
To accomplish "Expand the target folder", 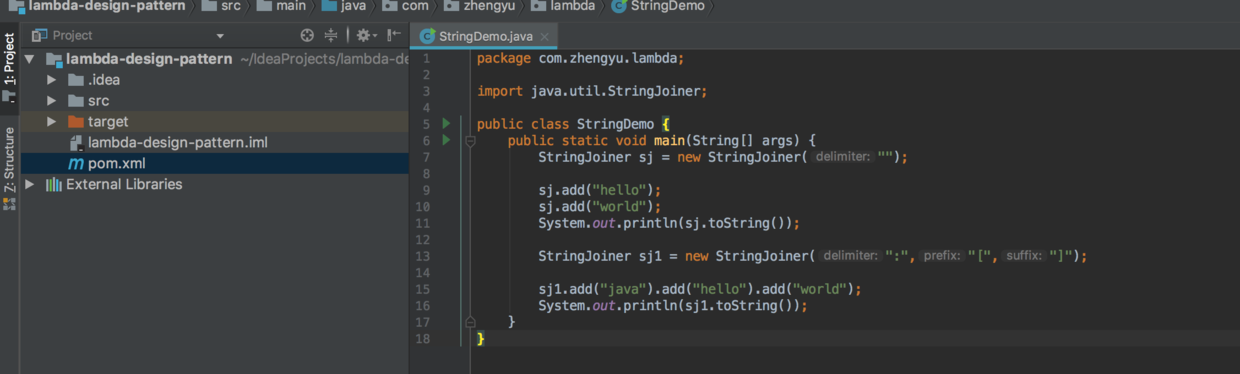I will [x=51, y=122].
